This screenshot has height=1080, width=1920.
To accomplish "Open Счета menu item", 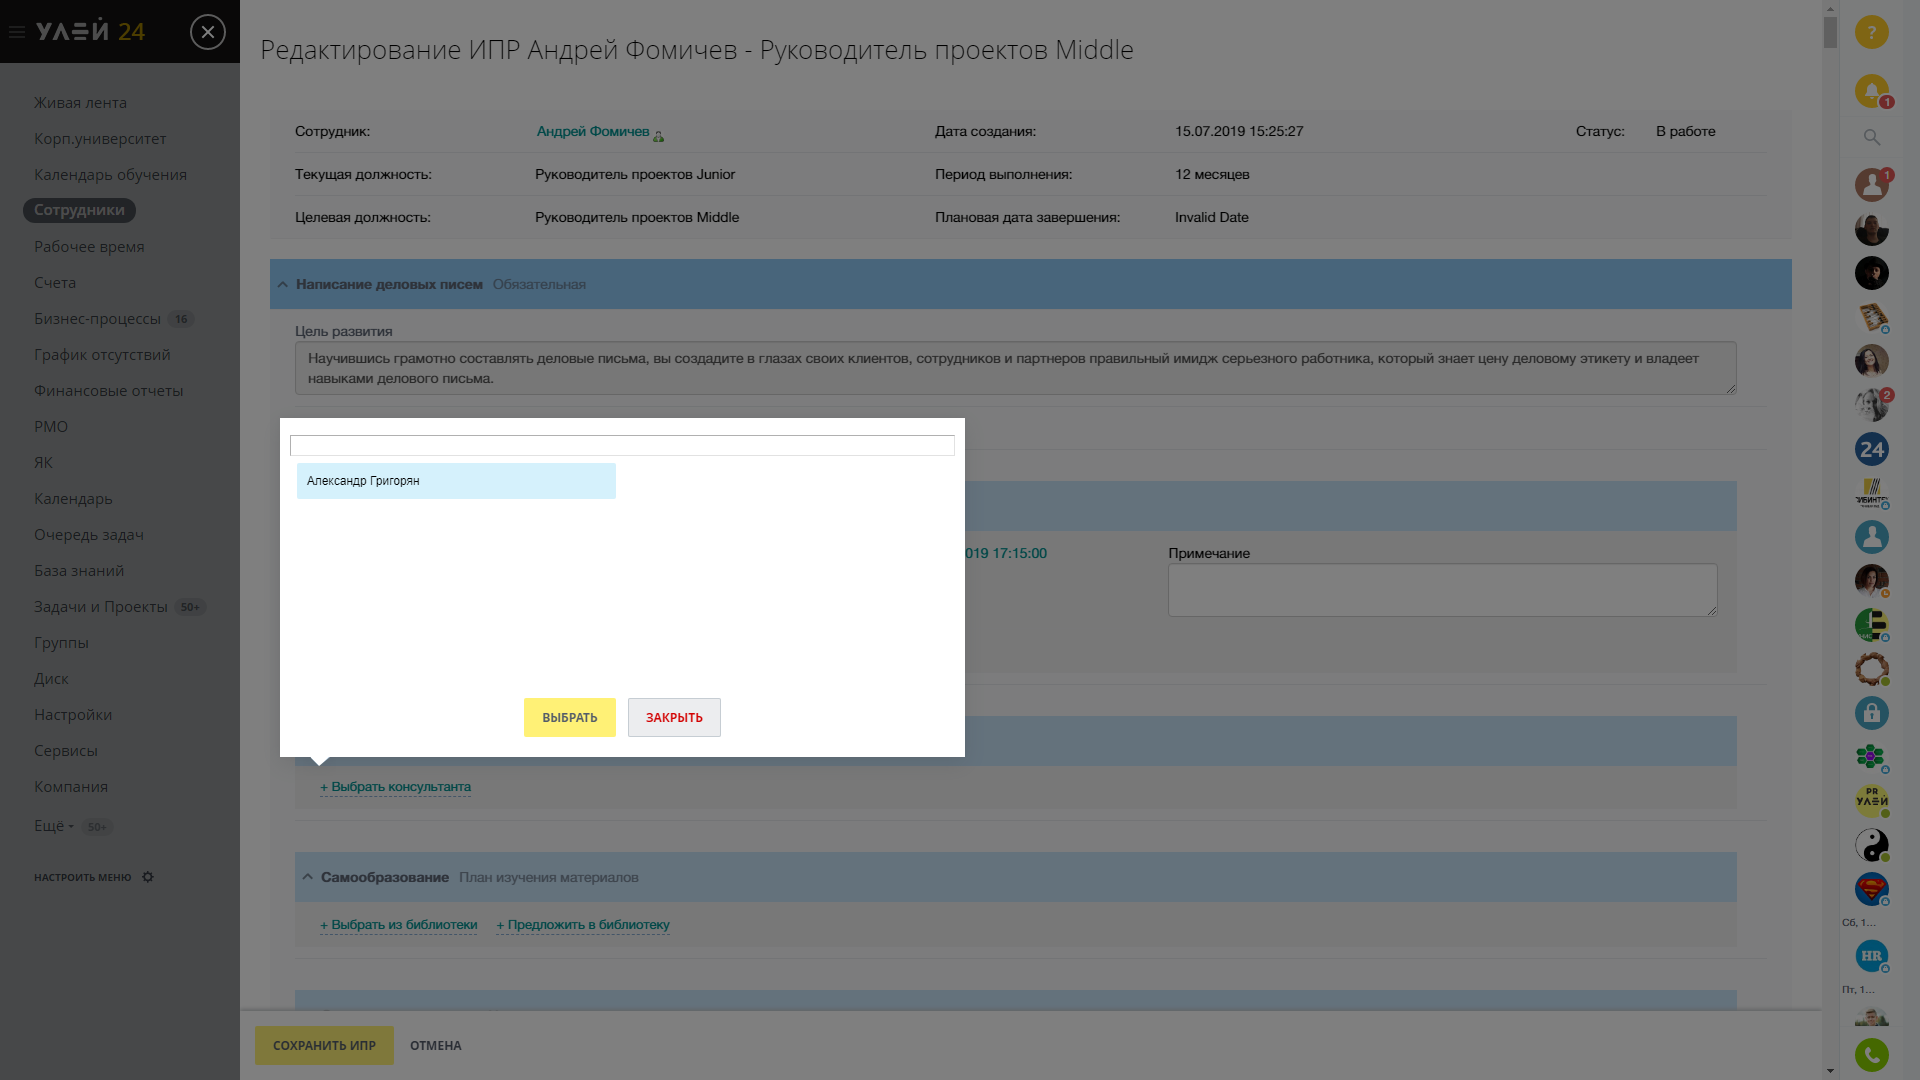I will 55,283.
